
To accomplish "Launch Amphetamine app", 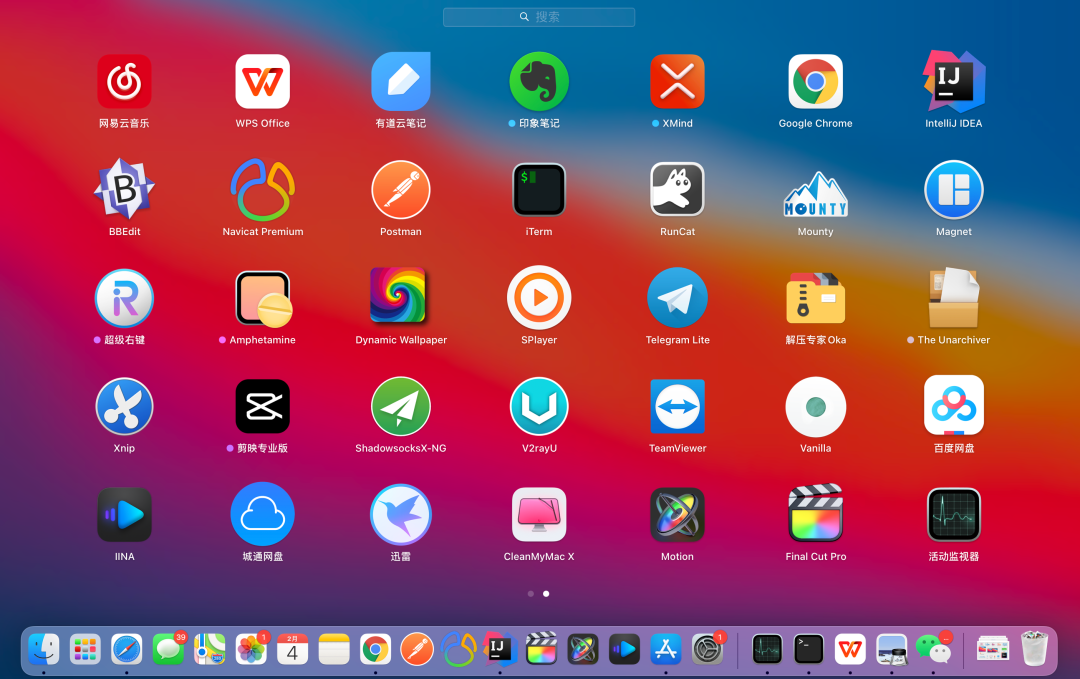I will pyautogui.click(x=262, y=298).
